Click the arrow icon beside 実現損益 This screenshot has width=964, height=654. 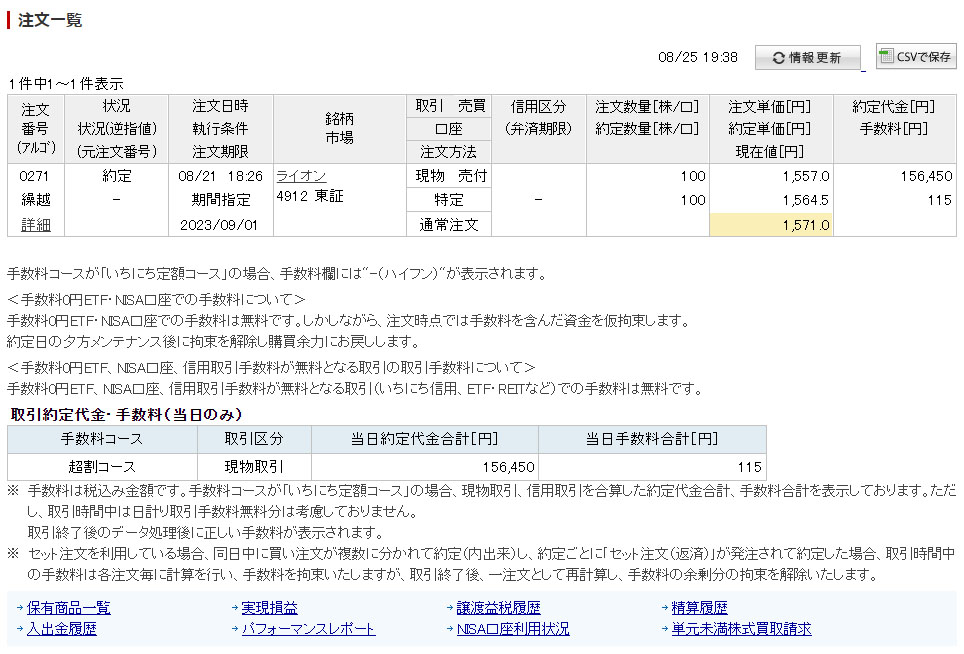(234, 609)
